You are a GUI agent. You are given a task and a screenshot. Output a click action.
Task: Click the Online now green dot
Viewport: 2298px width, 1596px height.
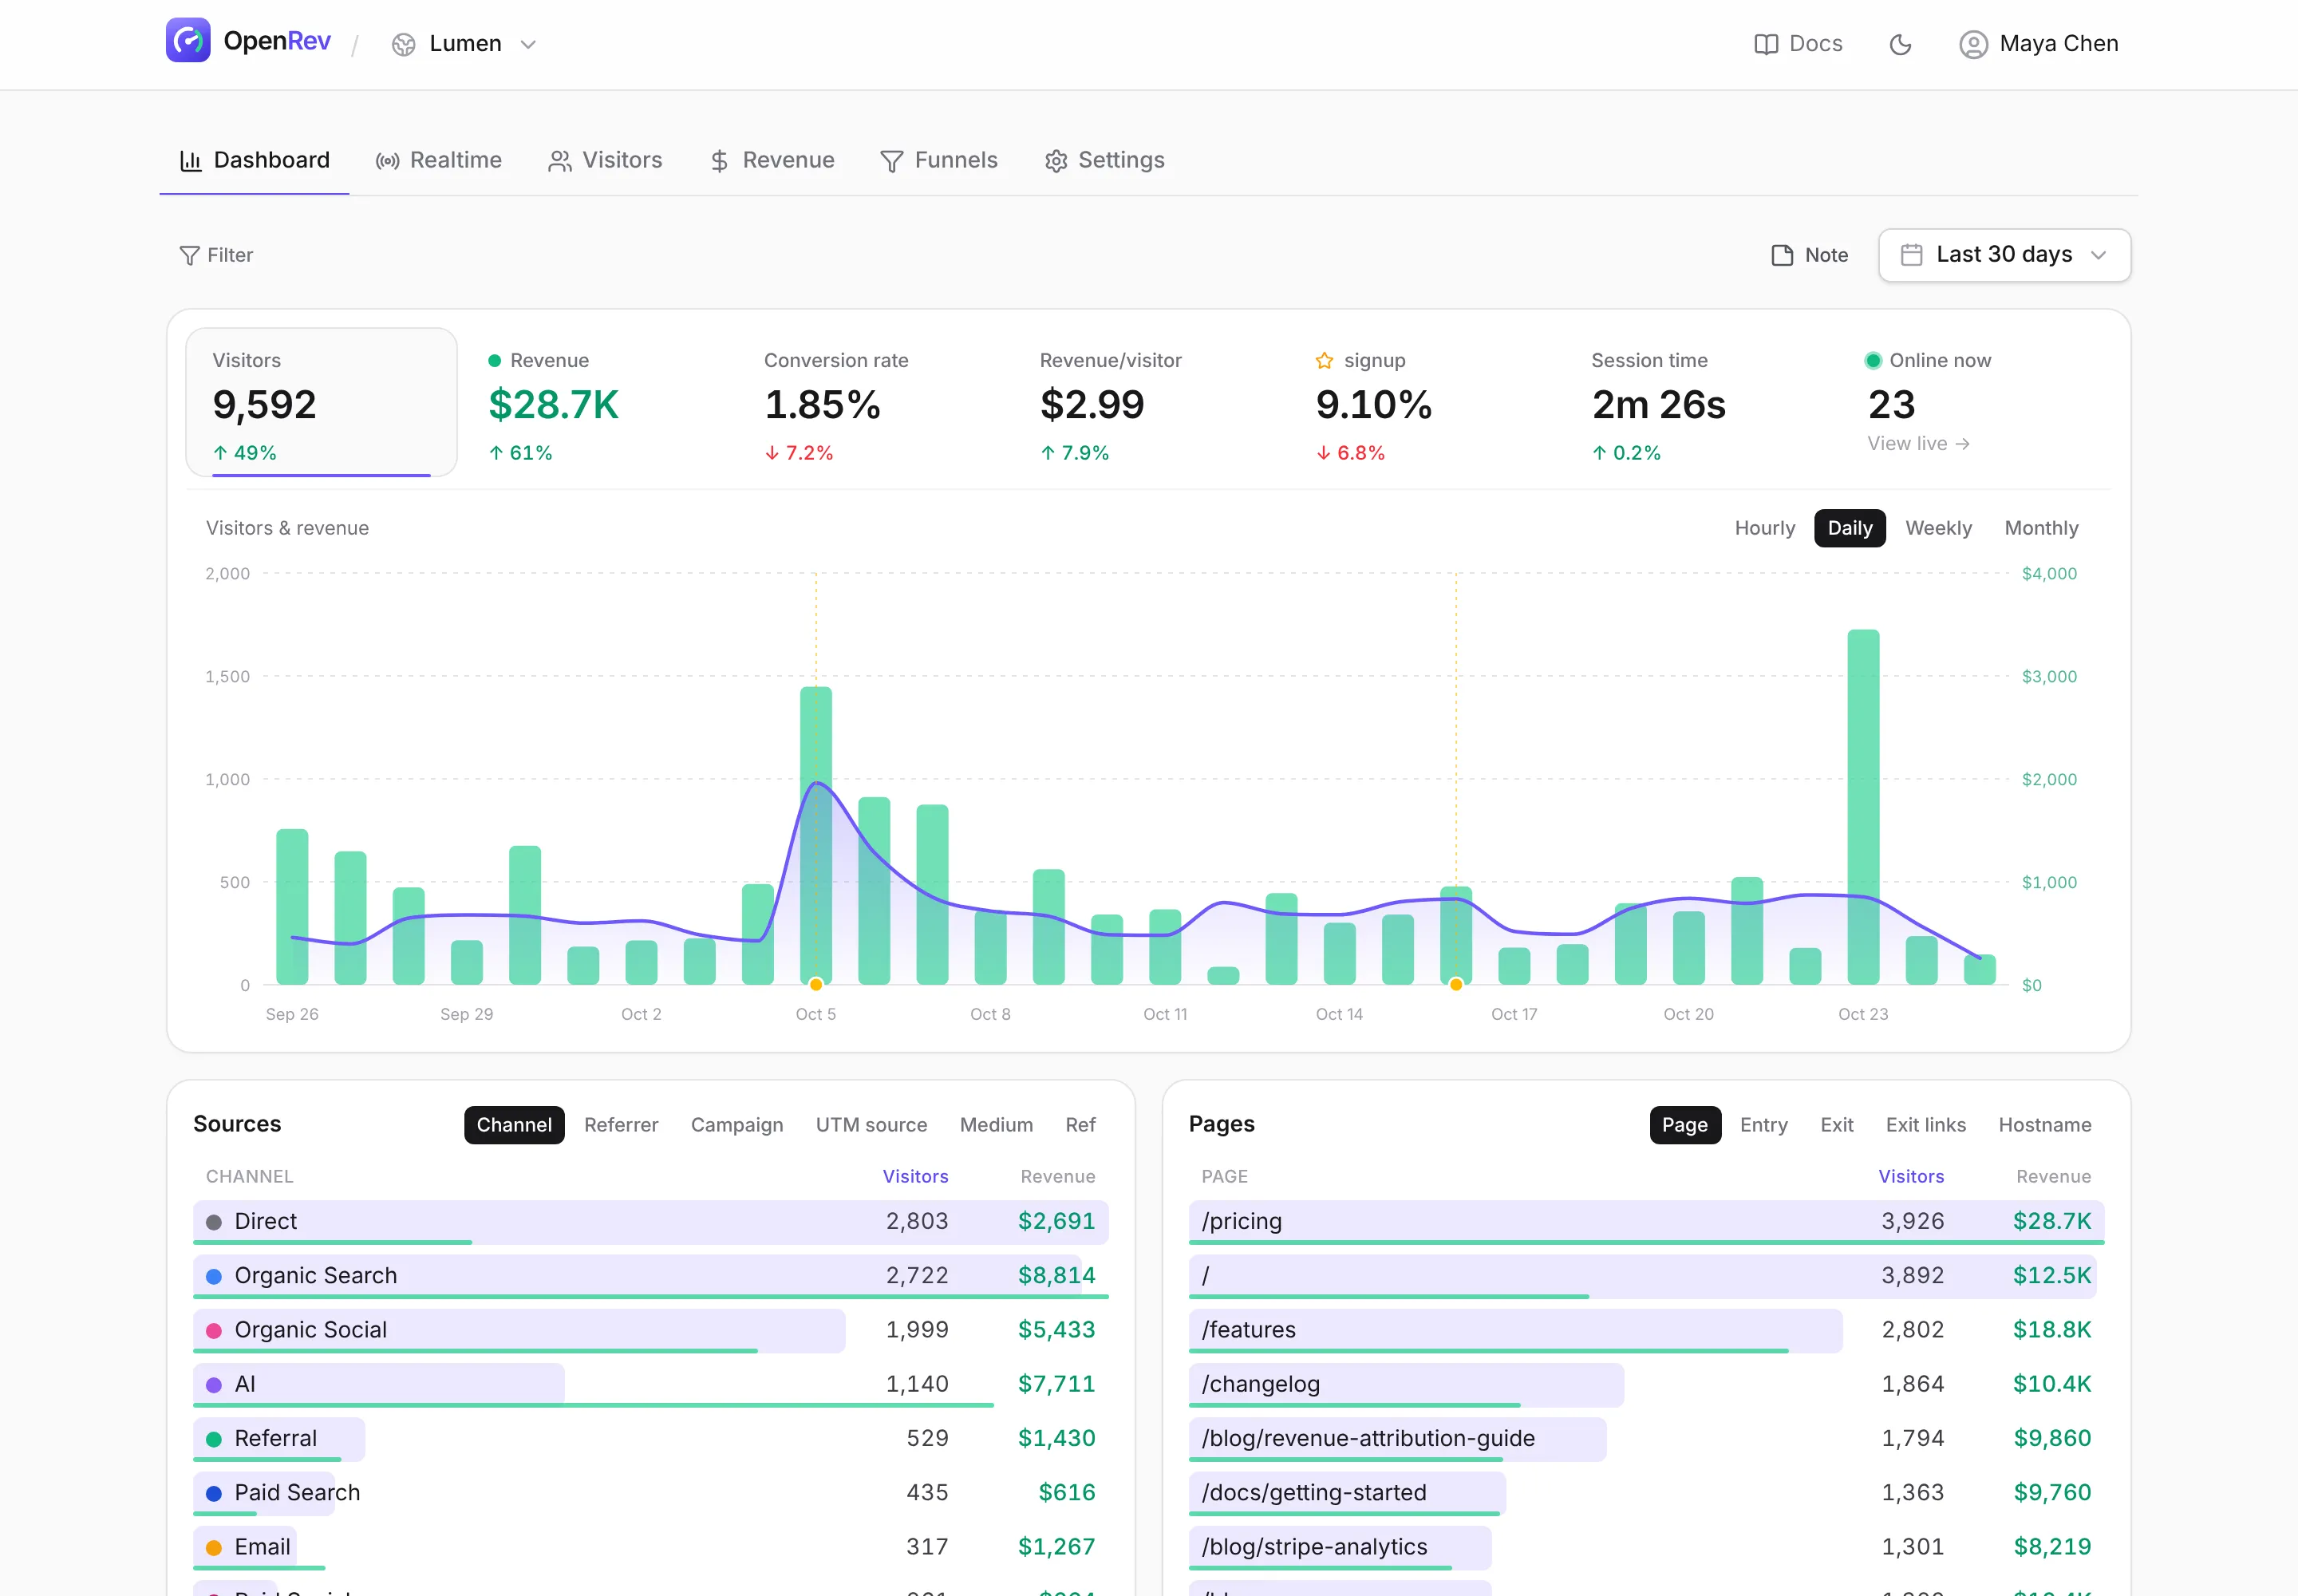[x=1873, y=360]
